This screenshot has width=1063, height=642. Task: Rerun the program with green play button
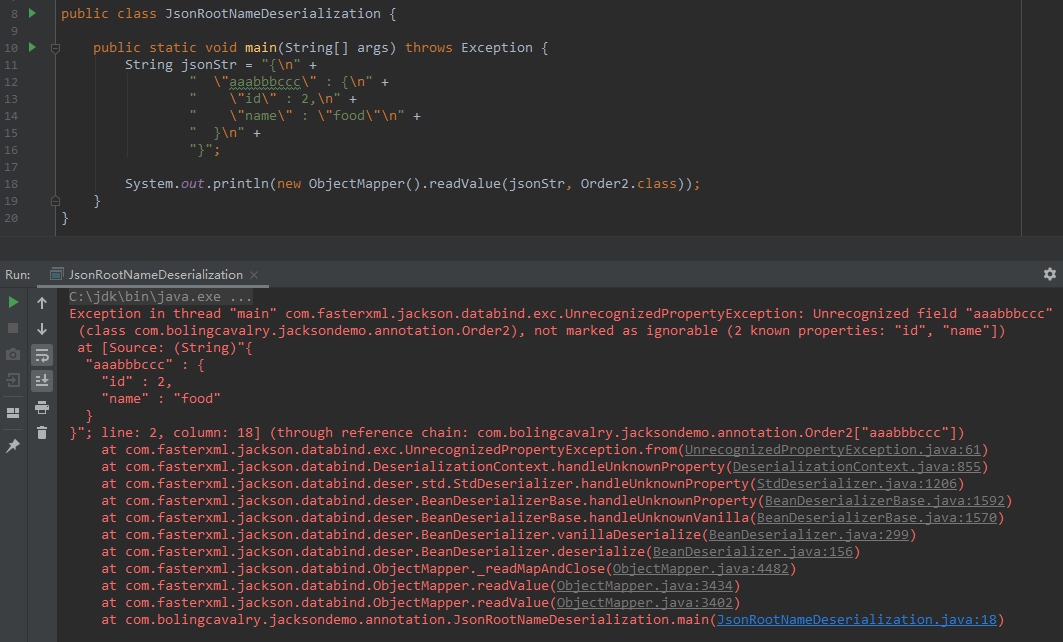13,302
